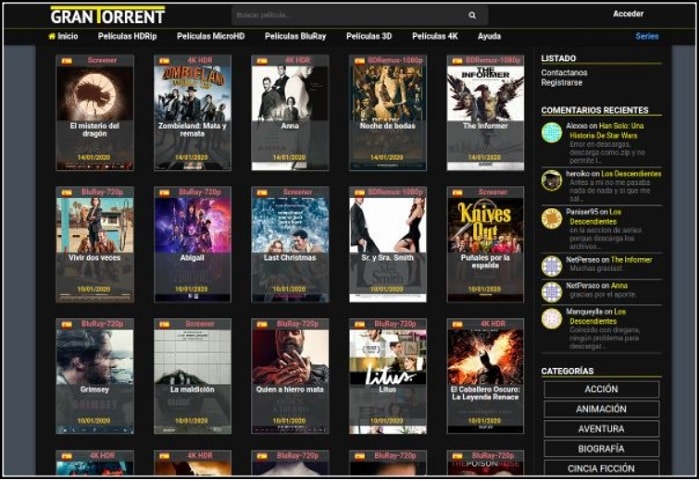Open Sr. y Sra. Smith poster
The image size is (700, 481).
tap(388, 244)
